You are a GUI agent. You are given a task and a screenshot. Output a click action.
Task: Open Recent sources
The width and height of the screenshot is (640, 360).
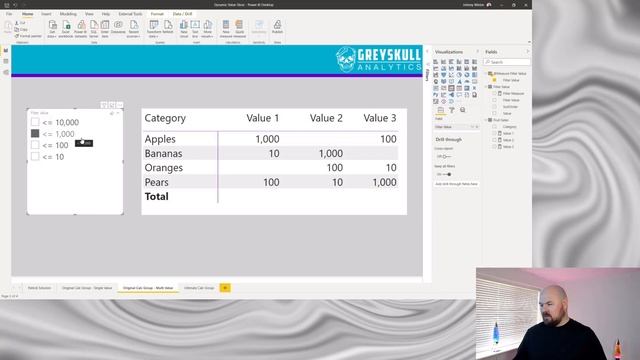click(x=133, y=29)
